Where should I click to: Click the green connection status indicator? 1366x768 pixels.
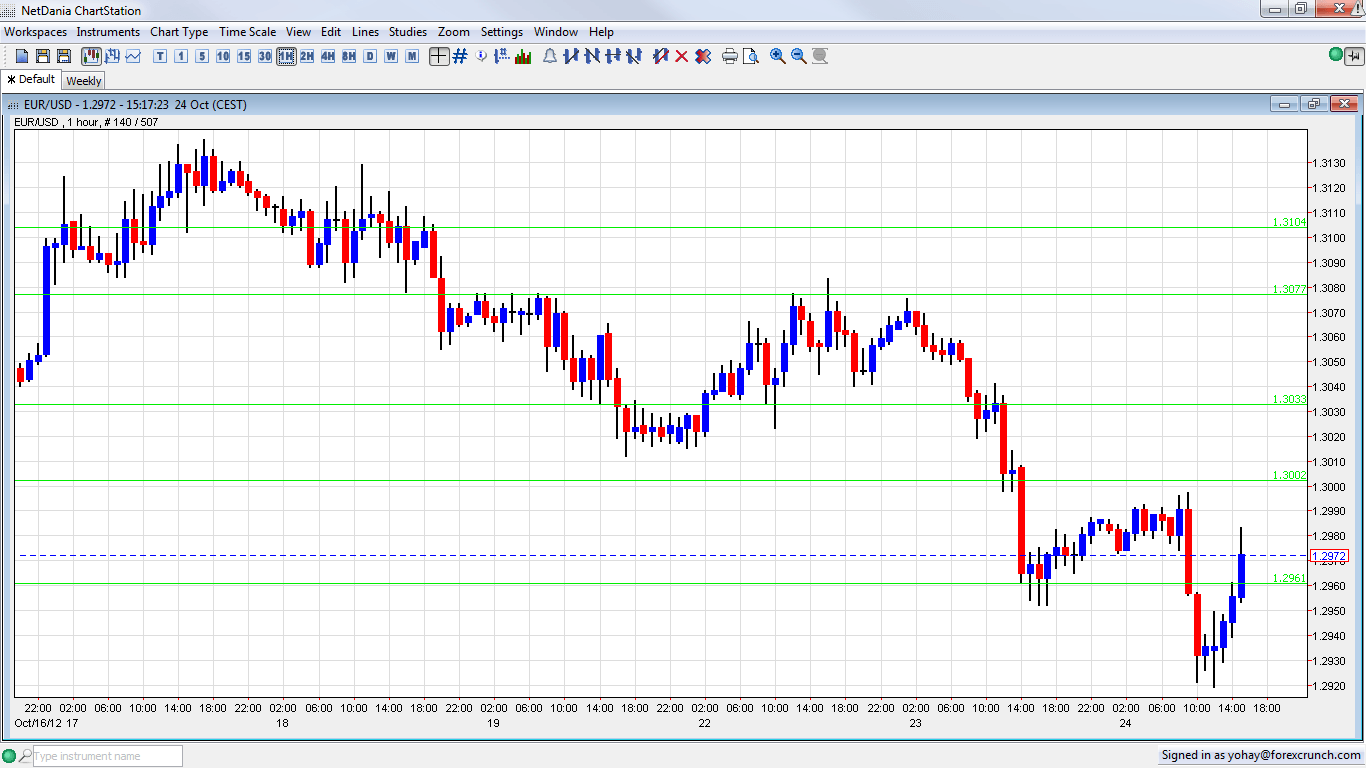(x=1336, y=55)
